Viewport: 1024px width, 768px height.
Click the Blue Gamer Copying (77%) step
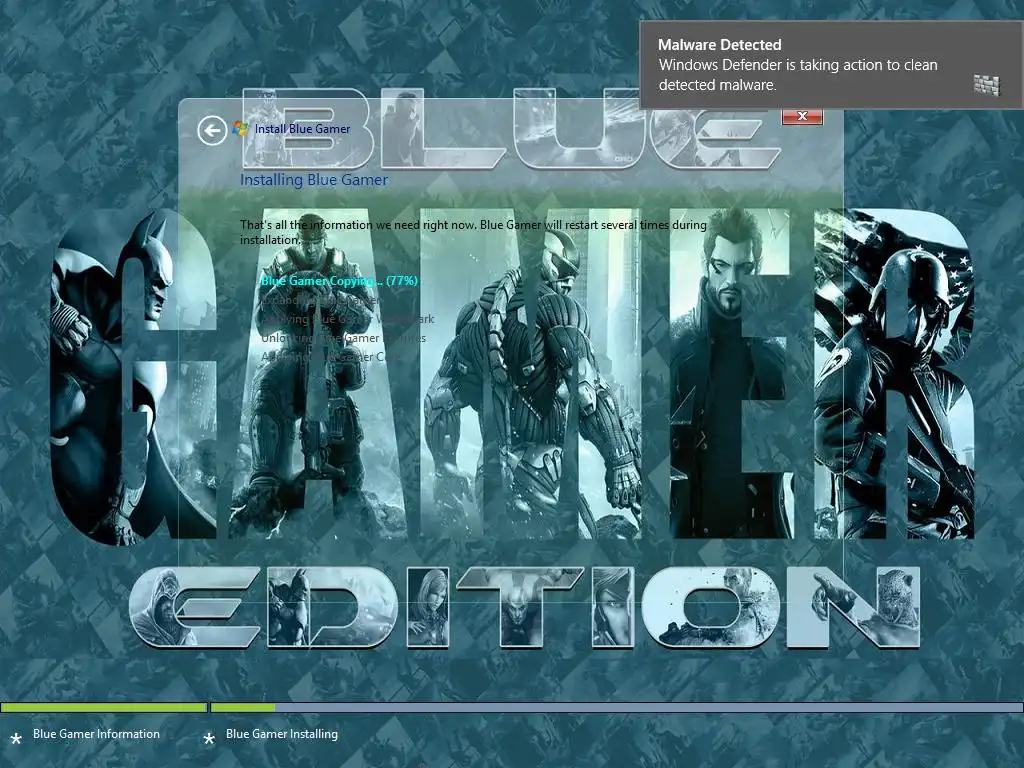click(339, 281)
